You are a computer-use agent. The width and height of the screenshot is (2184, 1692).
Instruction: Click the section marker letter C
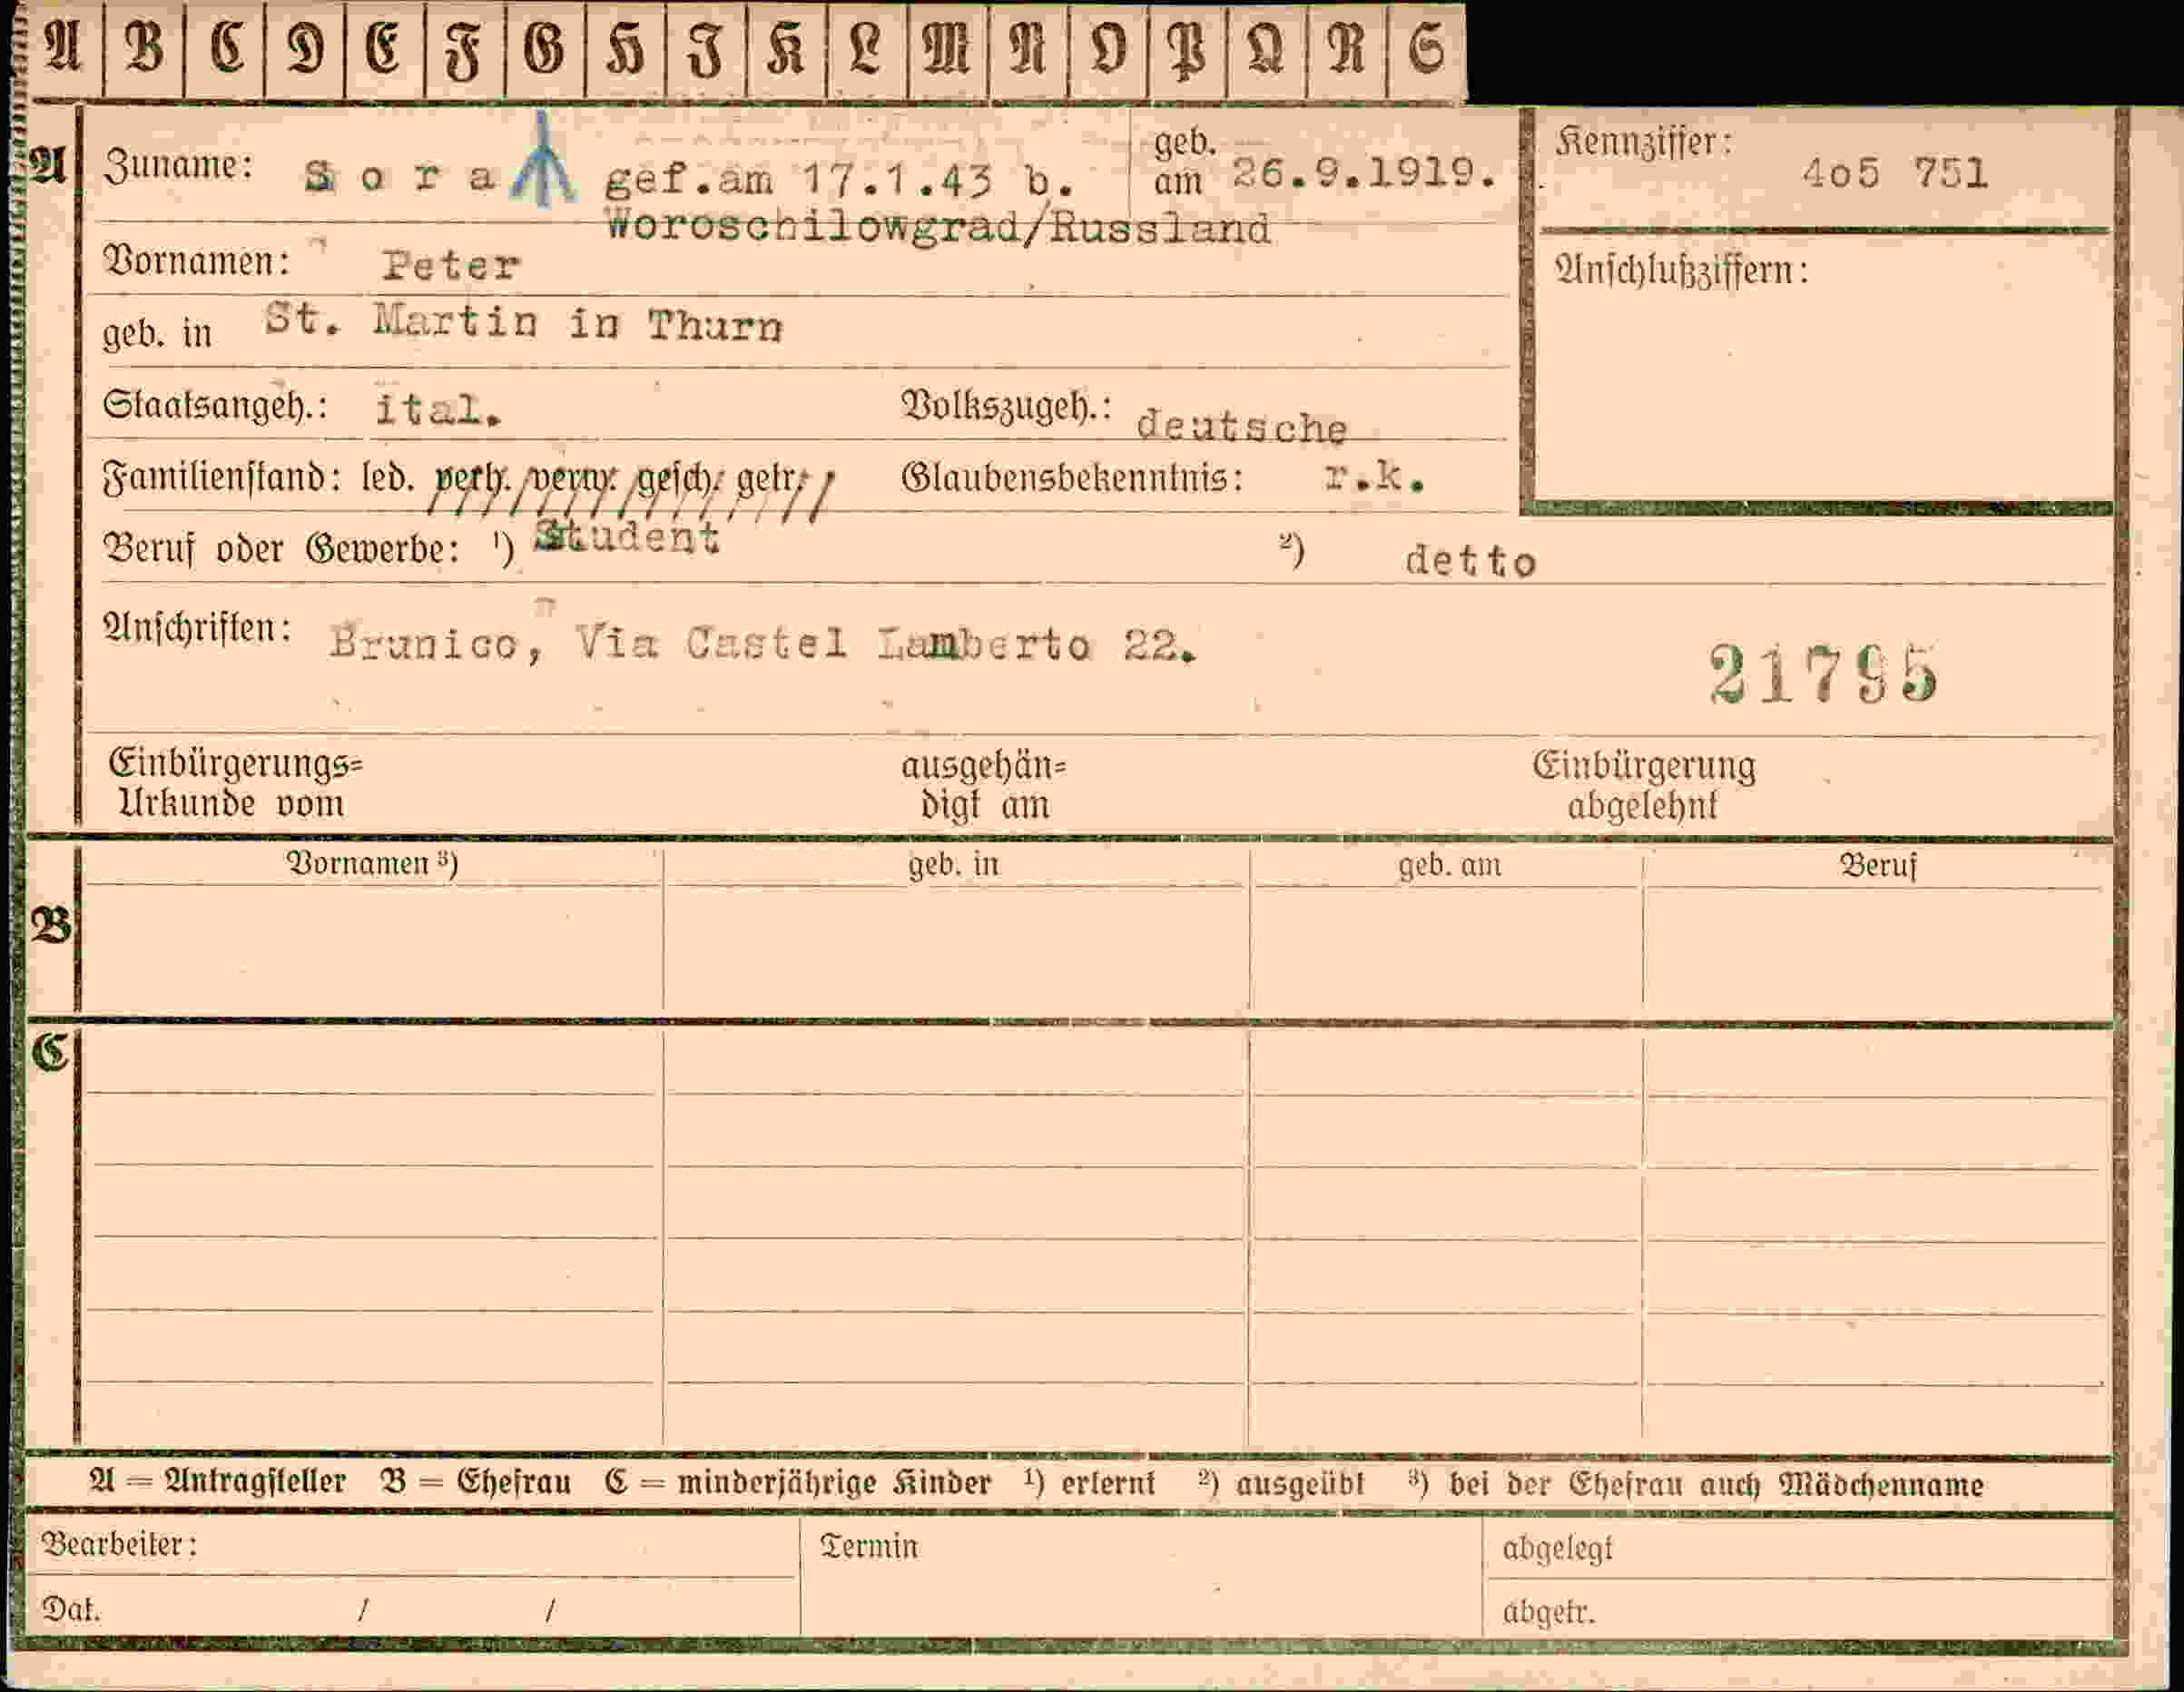coord(51,1052)
